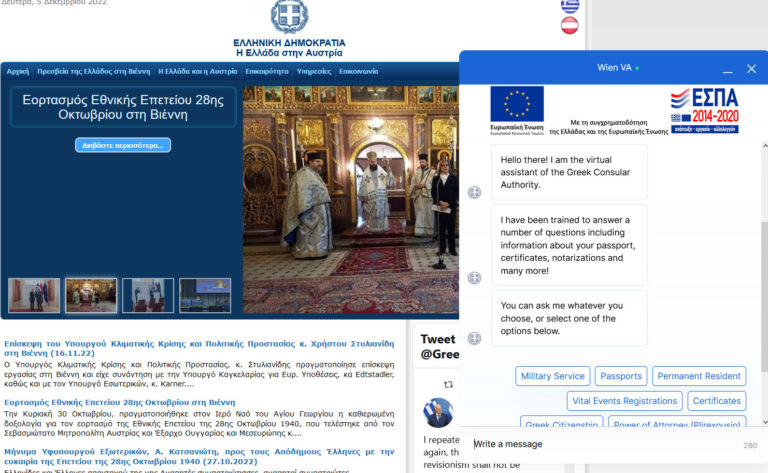Open the Επικαιρότητα menu
Image resolution: width=768 pixels, height=473 pixels.
tap(267, 71)
